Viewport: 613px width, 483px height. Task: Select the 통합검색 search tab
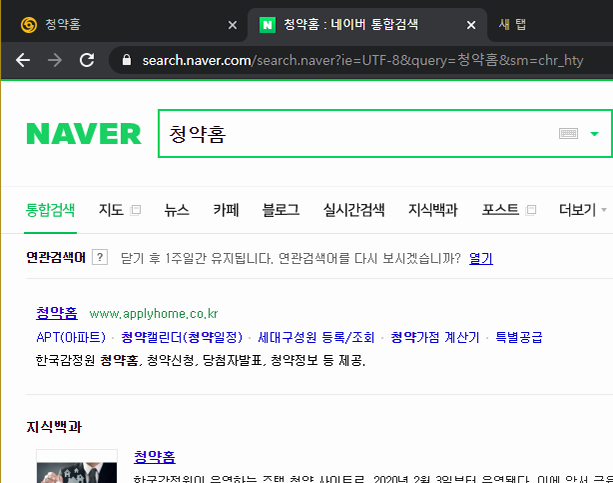pos(50,210)
